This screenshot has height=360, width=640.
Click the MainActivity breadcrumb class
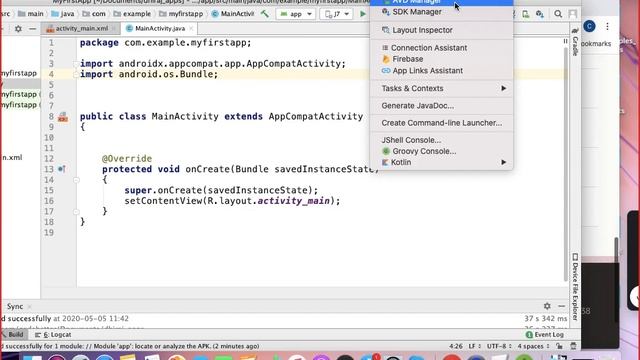(233, 14)
